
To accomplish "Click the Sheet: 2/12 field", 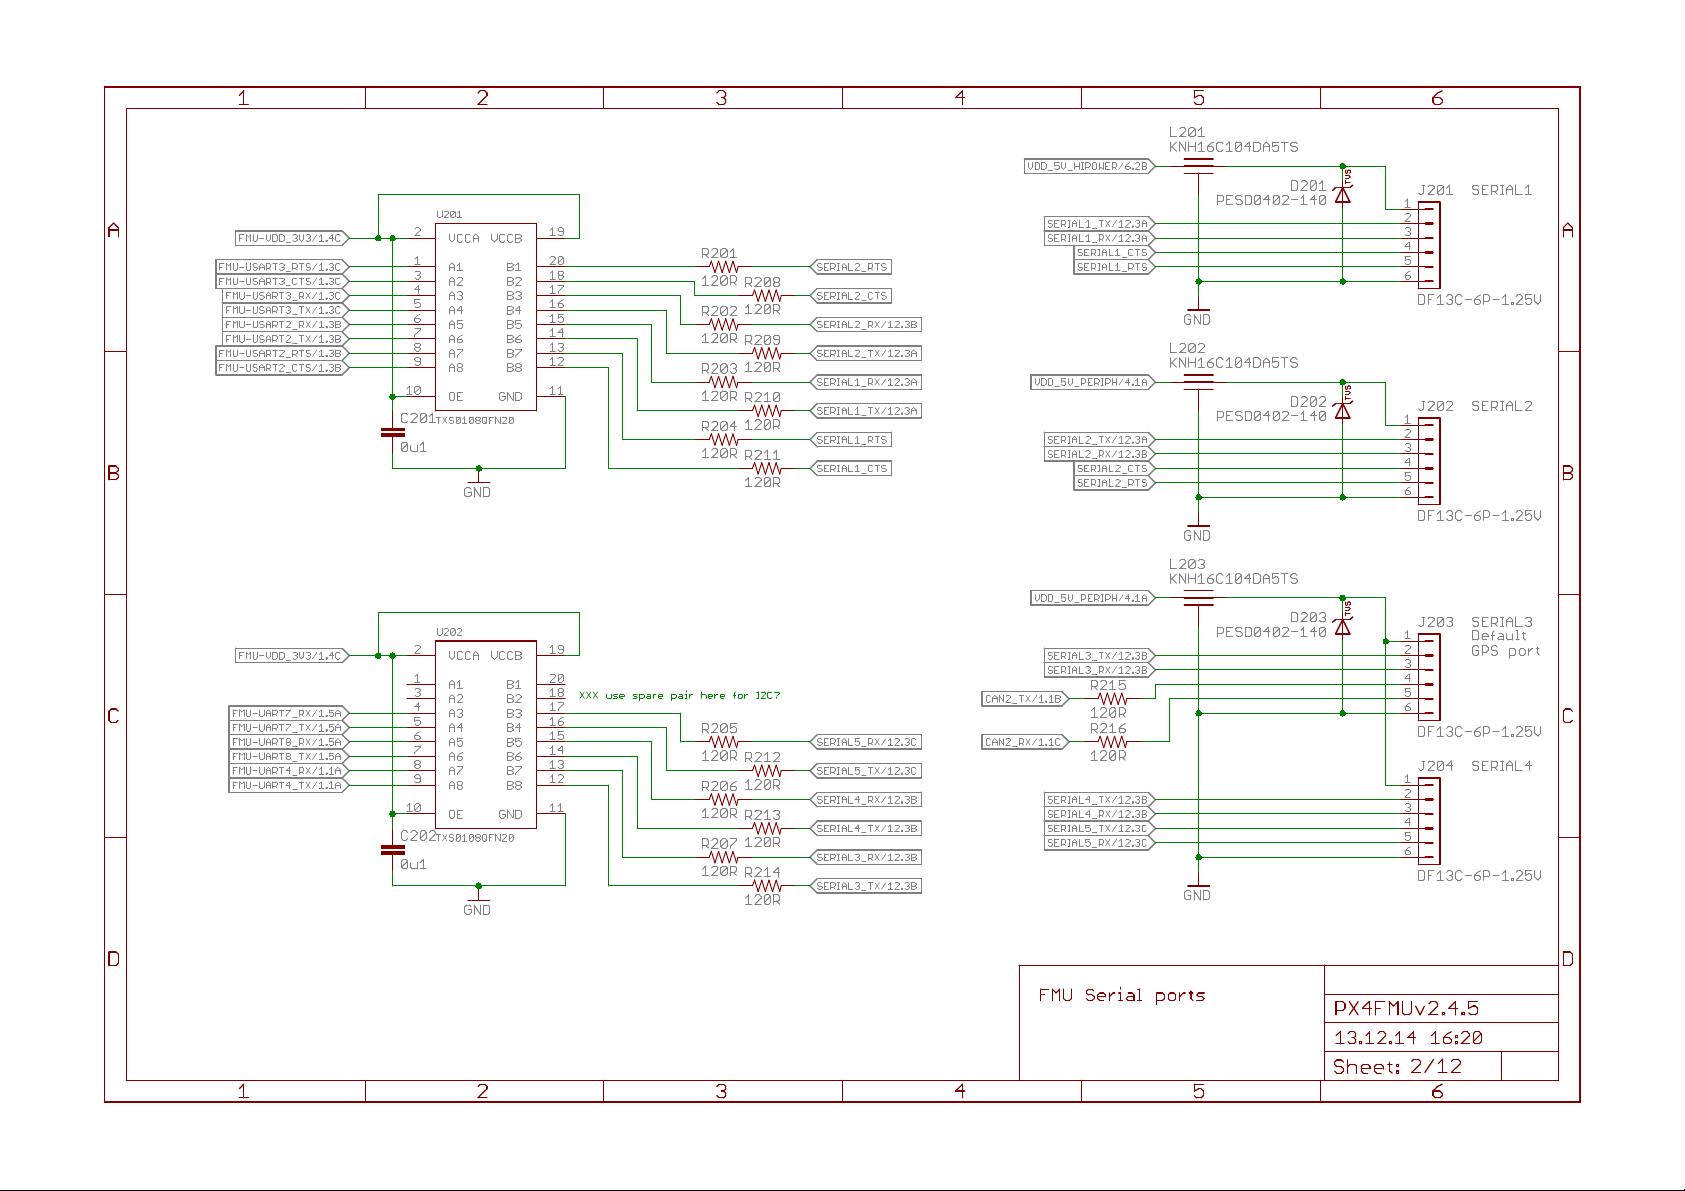I will [x=1397, y=1066].
